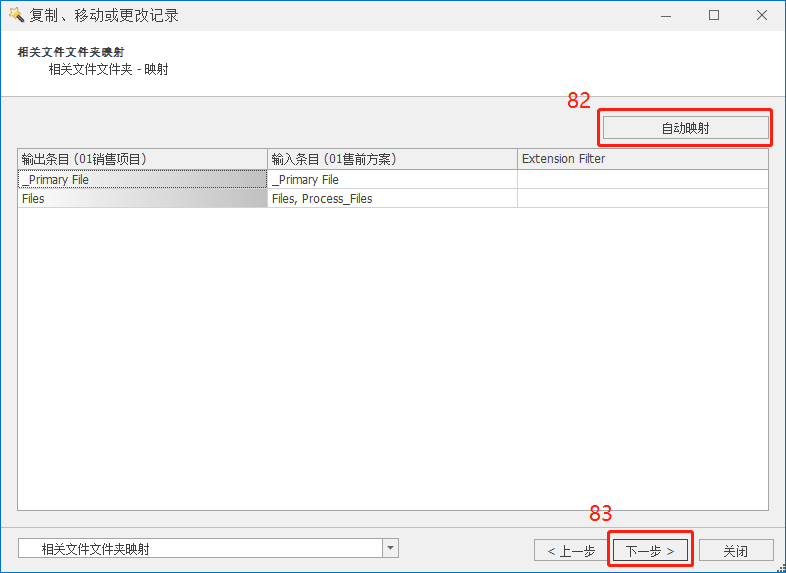Viewport: 786px width, 573px height.
Task: Go to the next step with 下一步
Action: pos(650,550)
